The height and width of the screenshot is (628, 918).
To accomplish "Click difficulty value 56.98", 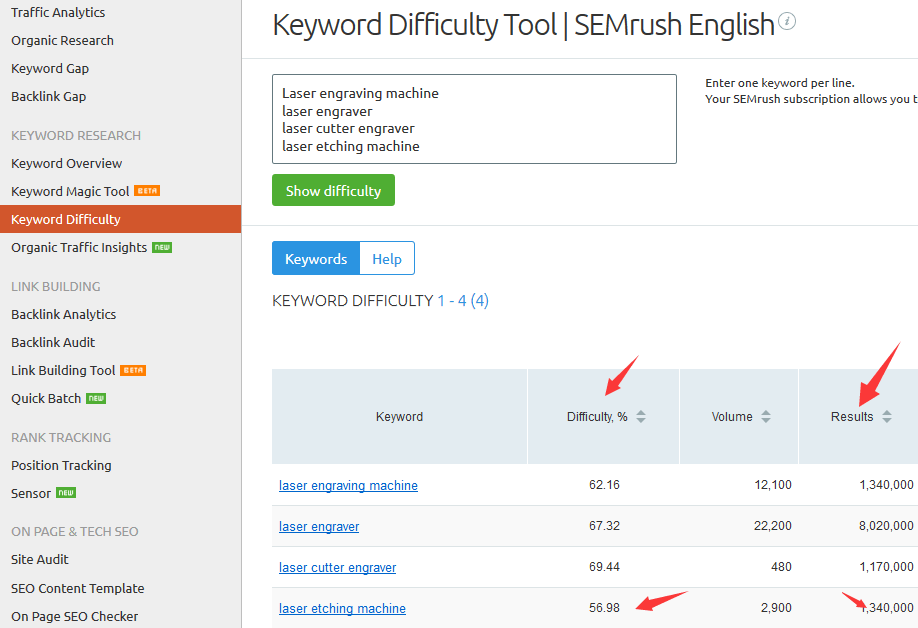I will pos(604,608).
